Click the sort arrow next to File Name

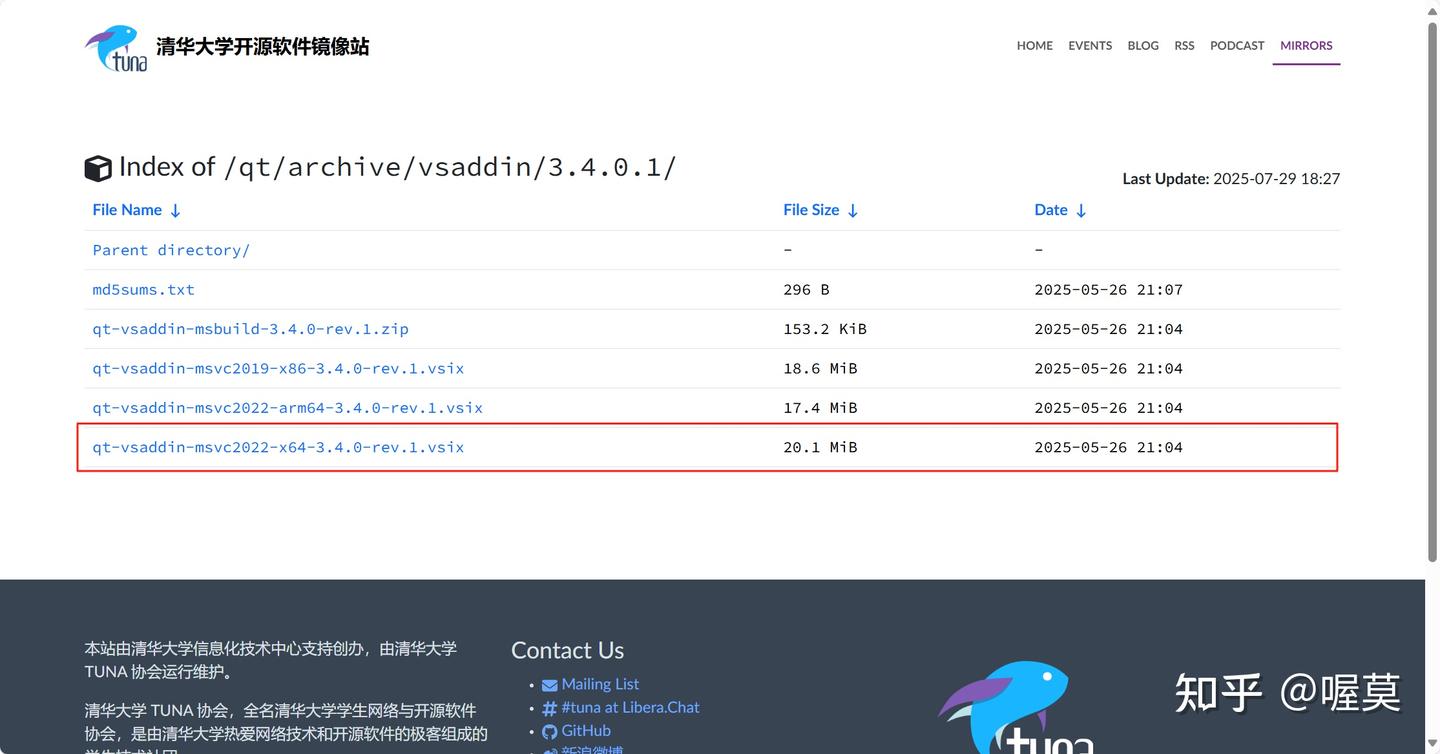click(174, 210)
